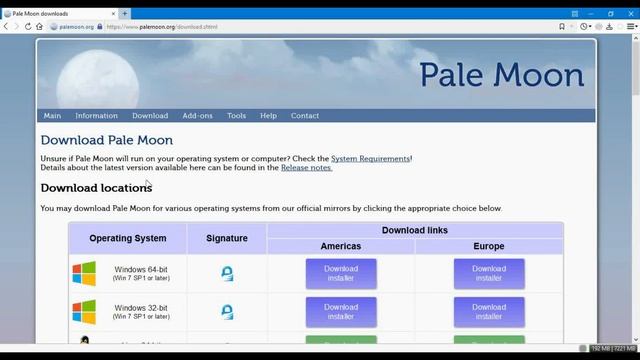Open the history clock dropdown
This screenshot has height=360, width=640.
tap(585, 27)
